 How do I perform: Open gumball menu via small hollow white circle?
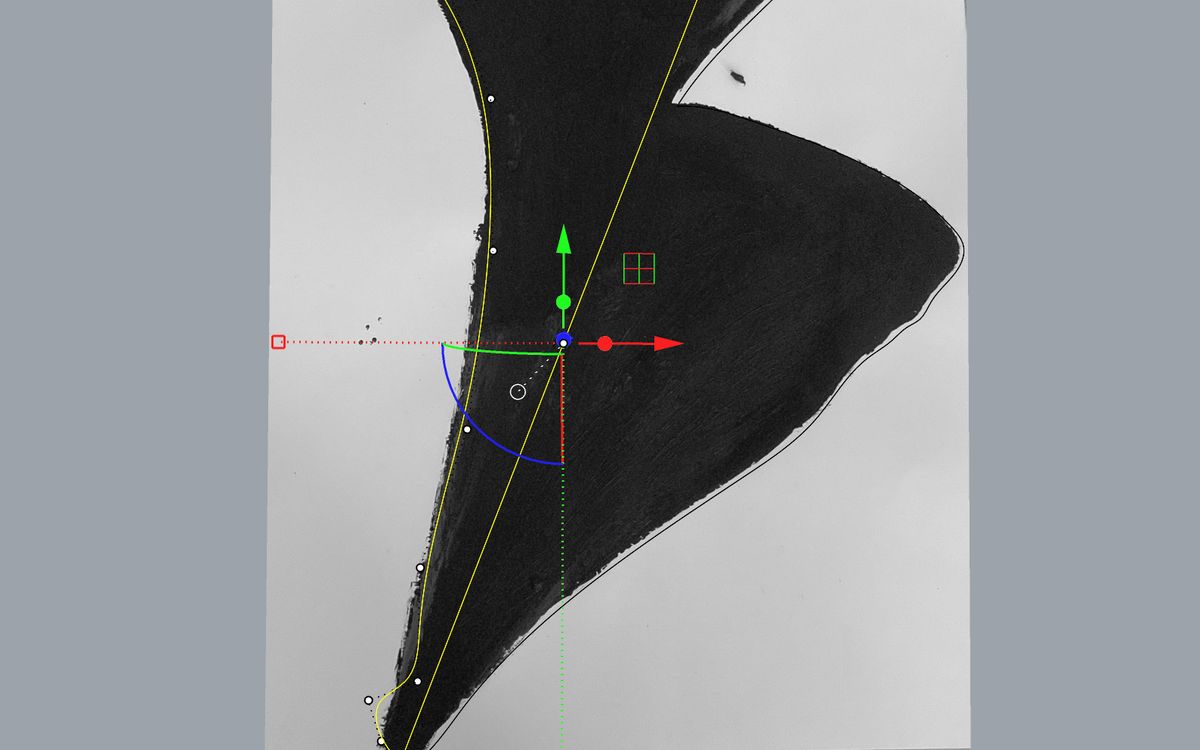tap(517, 392)
